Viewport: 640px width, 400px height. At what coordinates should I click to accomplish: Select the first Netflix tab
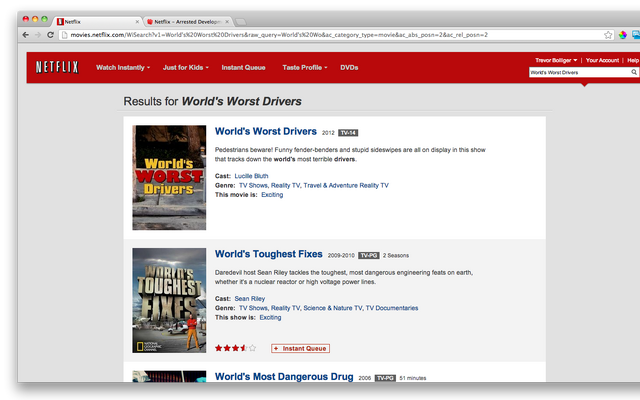97,22
